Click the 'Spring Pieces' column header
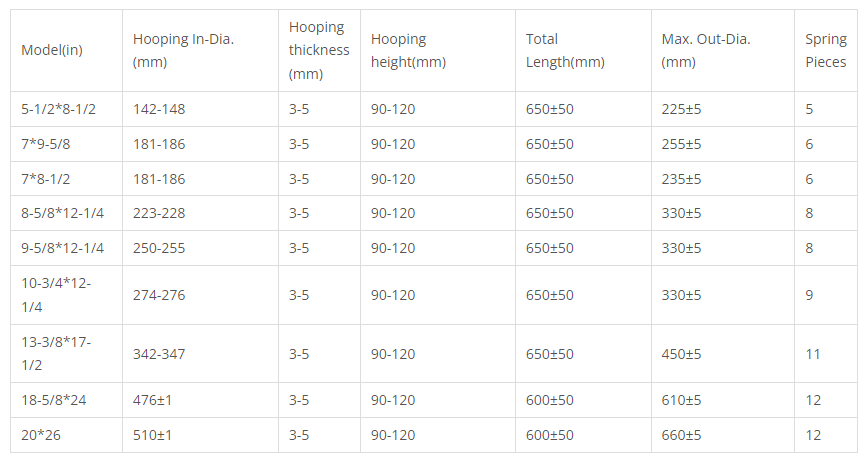 tap(825, 50)
